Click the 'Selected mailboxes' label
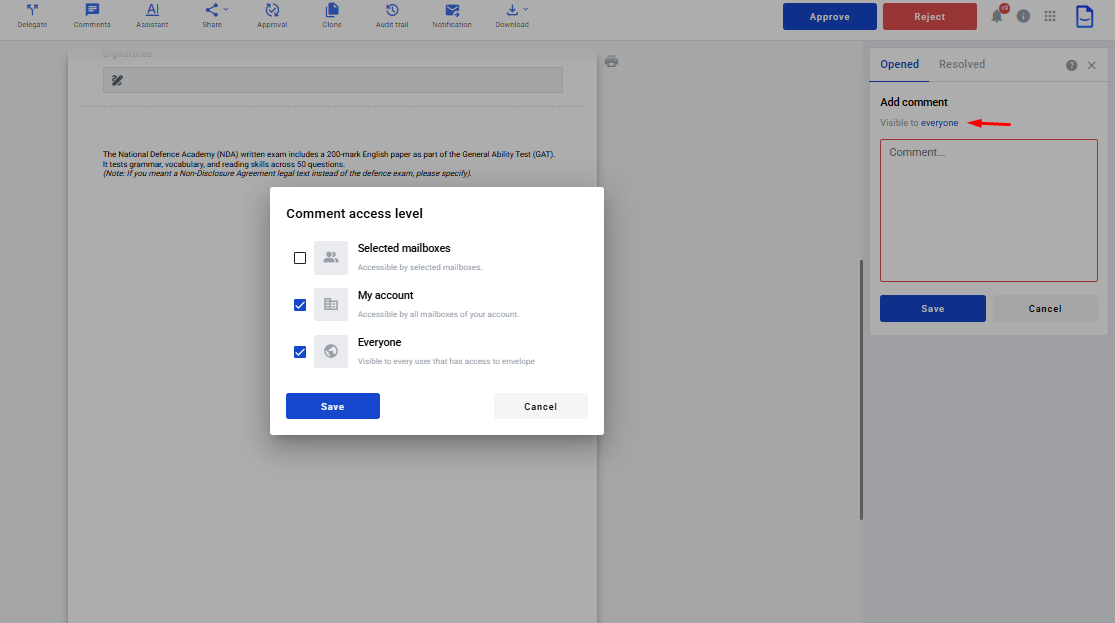This screenshot has width=1115, height=623. [404, 248]
